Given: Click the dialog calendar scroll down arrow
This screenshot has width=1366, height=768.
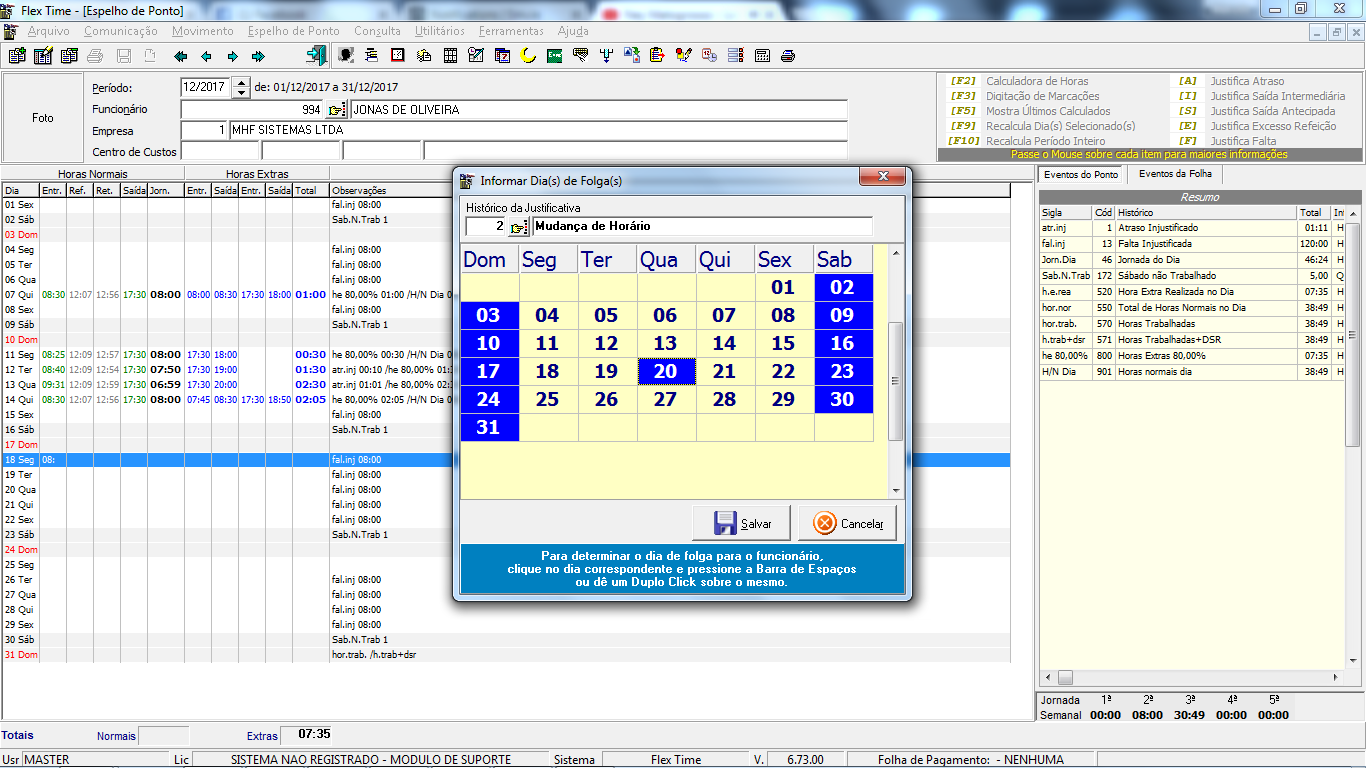Looking at the screenshot, I should click(896, 491).
